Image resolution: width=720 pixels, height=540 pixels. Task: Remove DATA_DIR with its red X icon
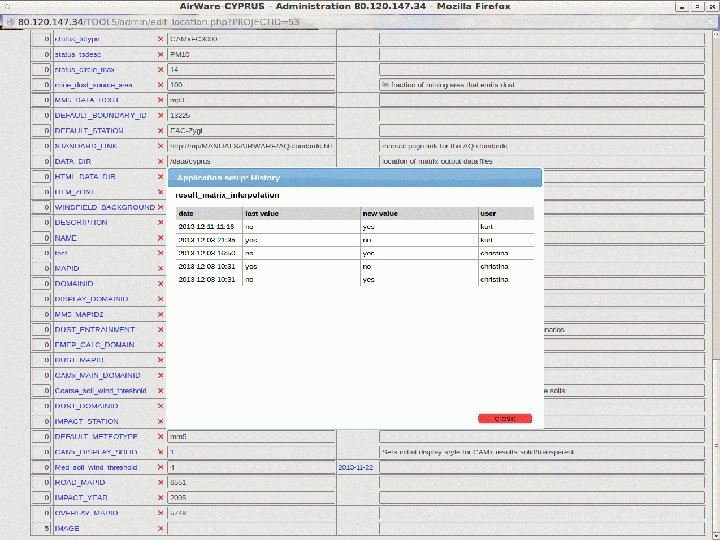click(160, 161)
